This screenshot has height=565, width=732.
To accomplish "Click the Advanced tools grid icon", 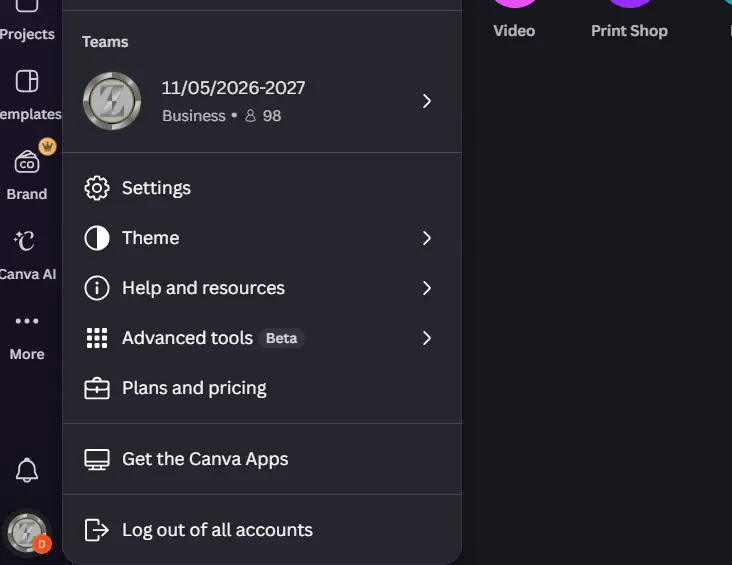I will pos(97,338).
